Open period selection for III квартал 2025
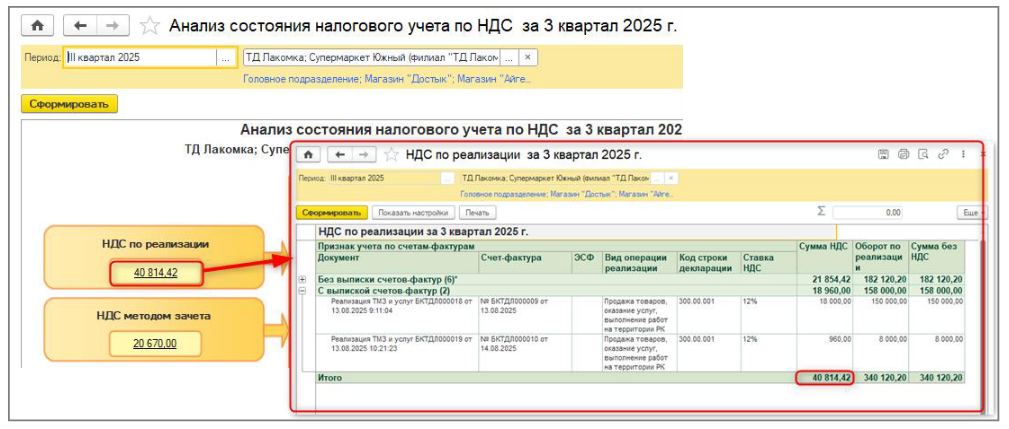Screen dimensions: 1009x429 coord(224,58)
